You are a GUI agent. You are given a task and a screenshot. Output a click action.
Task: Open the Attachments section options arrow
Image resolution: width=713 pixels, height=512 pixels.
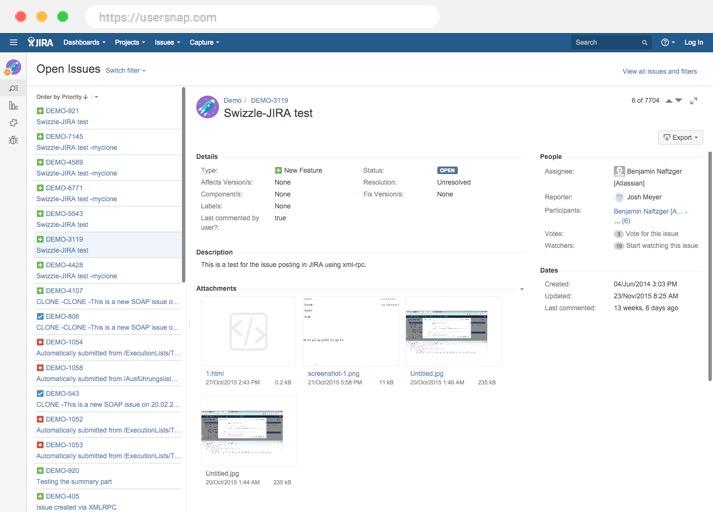coord(522,289)
